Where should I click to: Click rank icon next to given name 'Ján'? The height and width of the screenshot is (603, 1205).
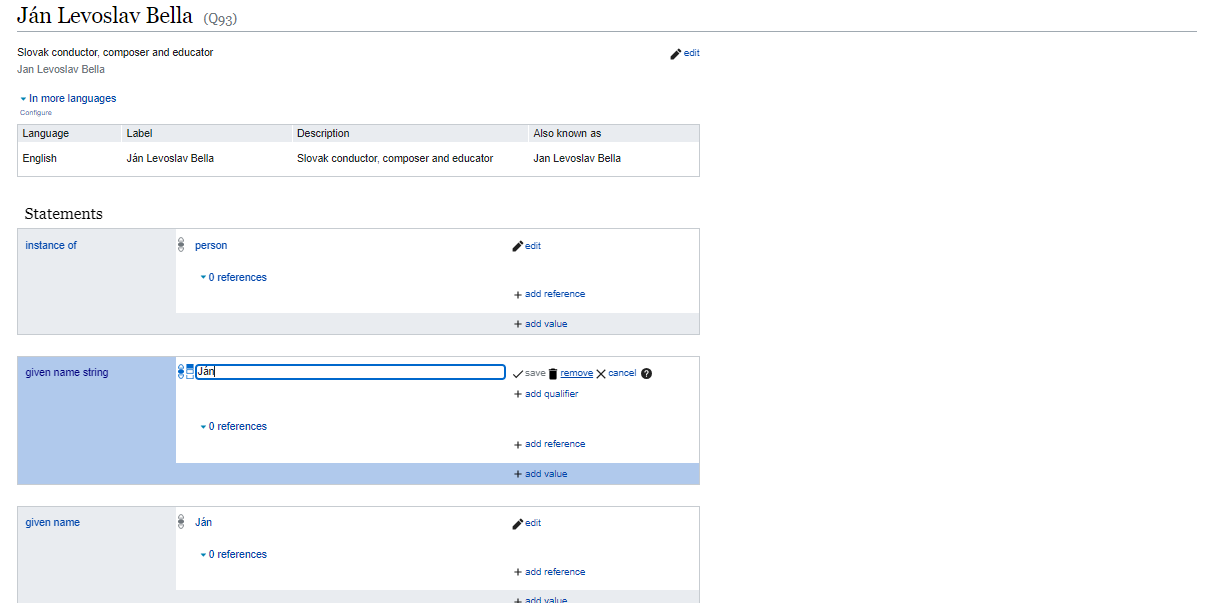point(181,522)
